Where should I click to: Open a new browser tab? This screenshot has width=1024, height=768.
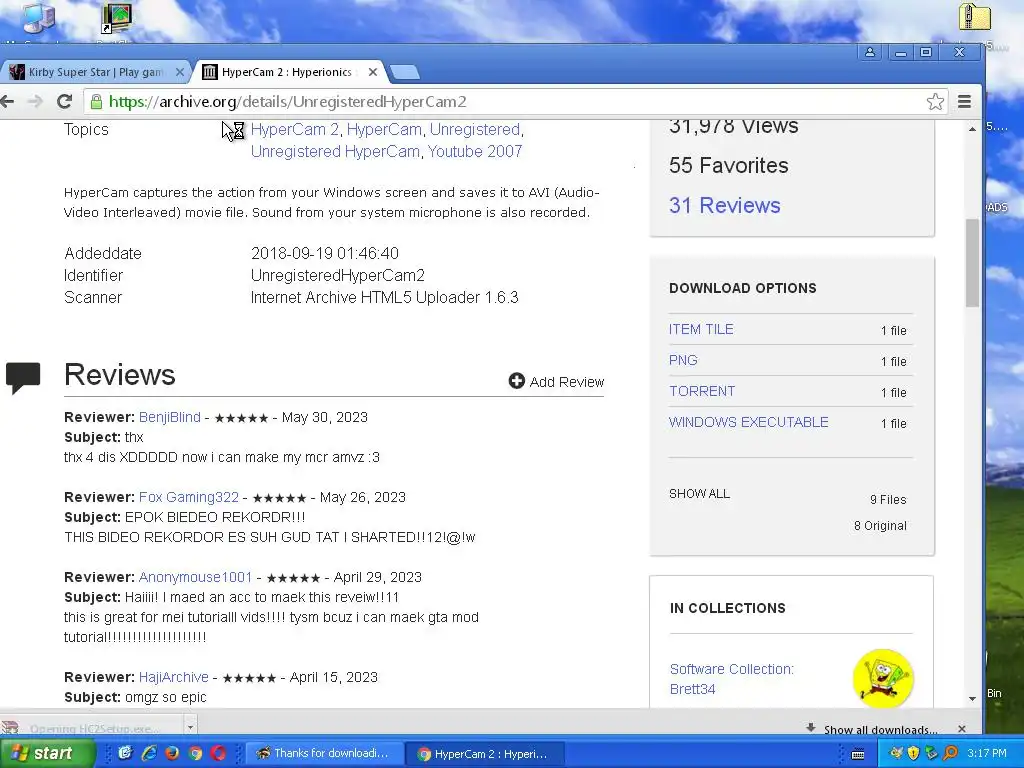(405, 72)
